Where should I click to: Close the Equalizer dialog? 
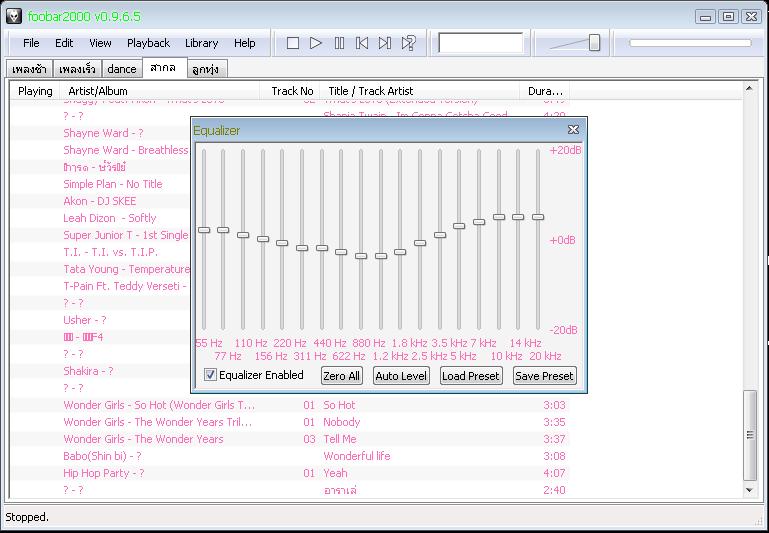click(573, 129)
